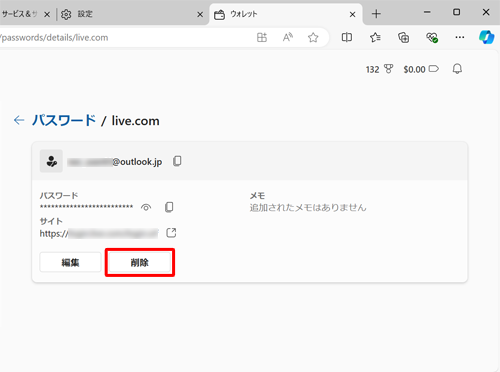Minimize the browser window
500x372 pixels.
(x=427, y=12)
